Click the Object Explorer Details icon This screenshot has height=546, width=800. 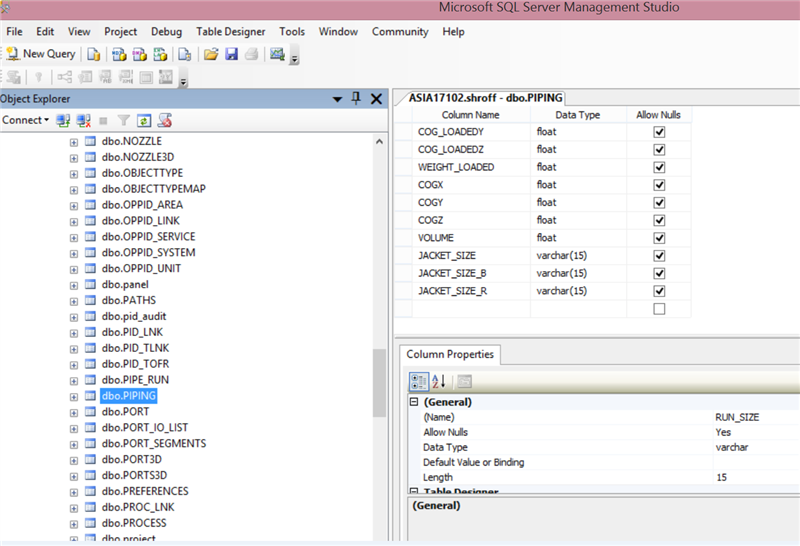click(x=164, y=120)
